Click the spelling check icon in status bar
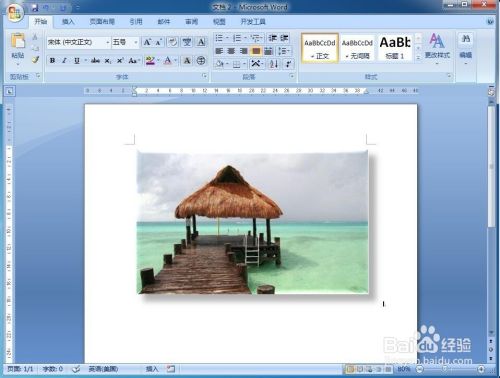The width and height of the screenshot is (500, 378). click(76, 369)
